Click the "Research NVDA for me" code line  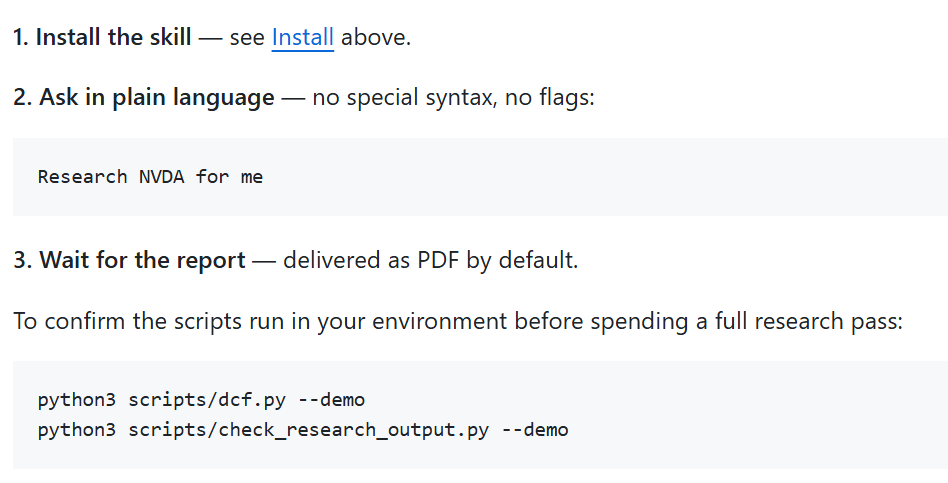(150, 177)
